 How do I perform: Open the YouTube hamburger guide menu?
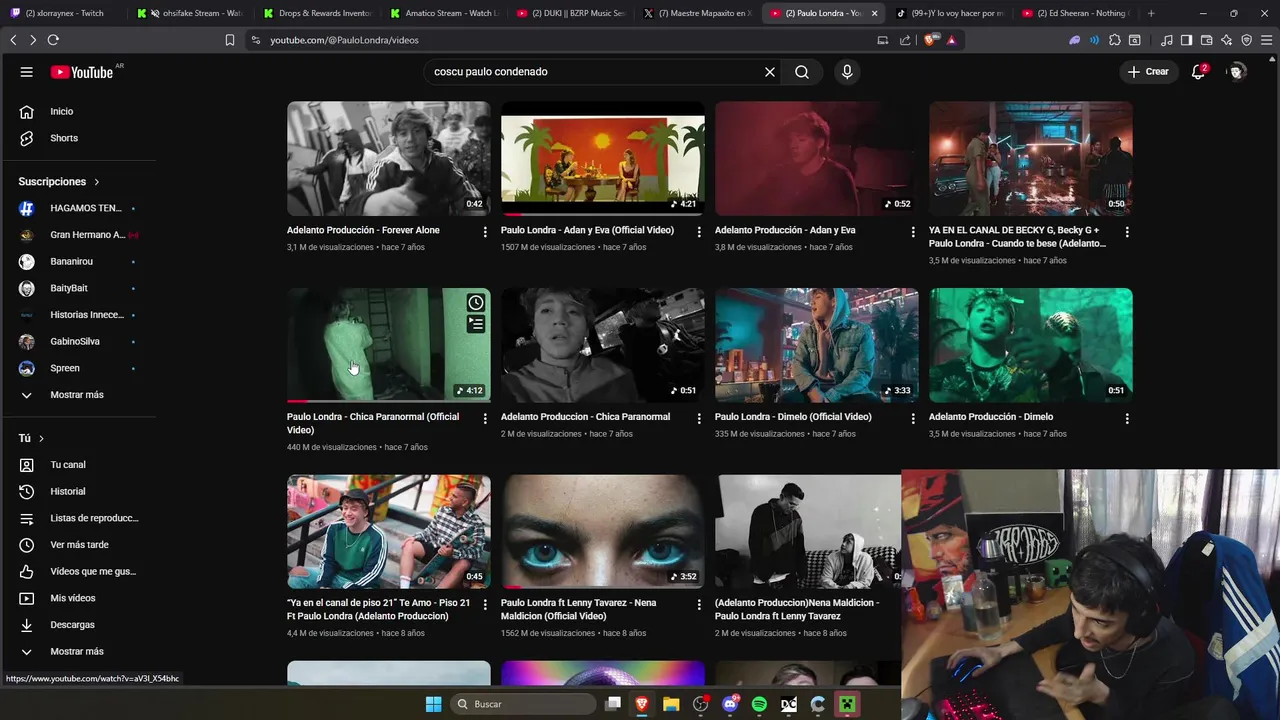click(x=27, y=72)
